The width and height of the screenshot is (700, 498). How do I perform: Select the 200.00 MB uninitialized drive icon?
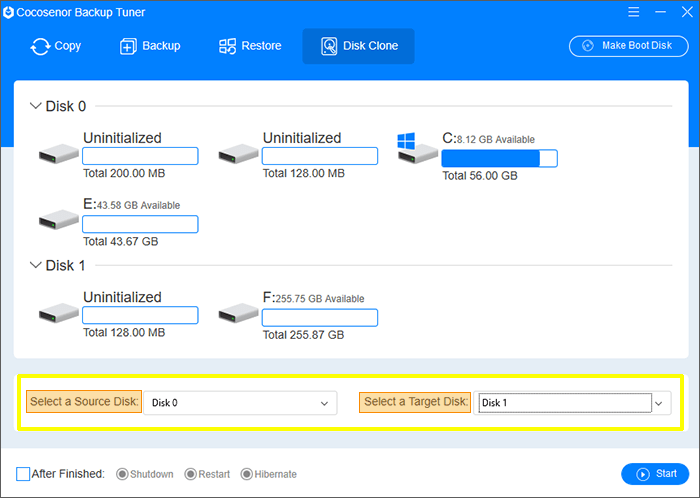(x=59, y=154)
